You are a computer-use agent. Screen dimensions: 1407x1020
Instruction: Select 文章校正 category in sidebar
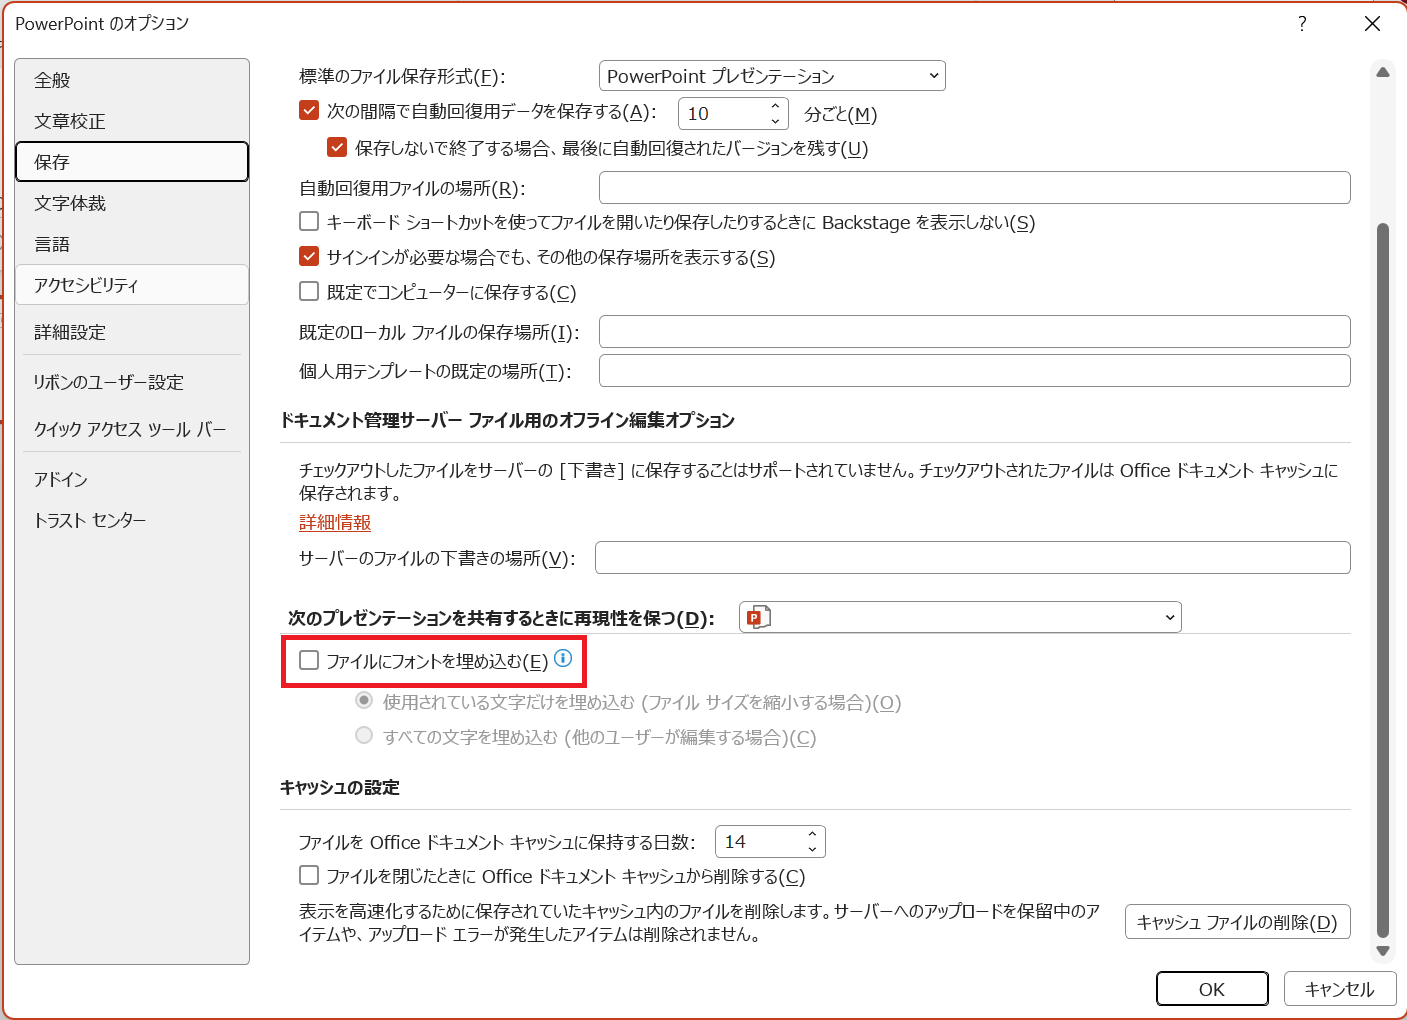132,121
